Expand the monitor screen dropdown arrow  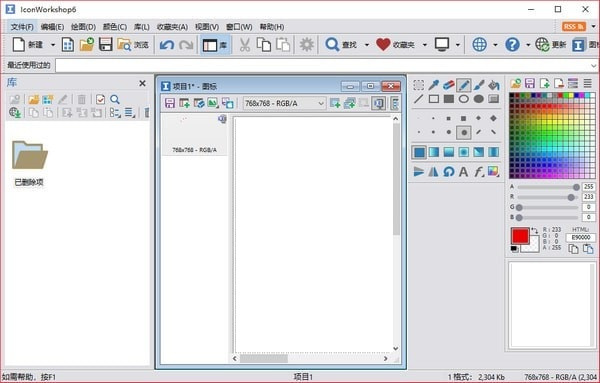[458, 45]
